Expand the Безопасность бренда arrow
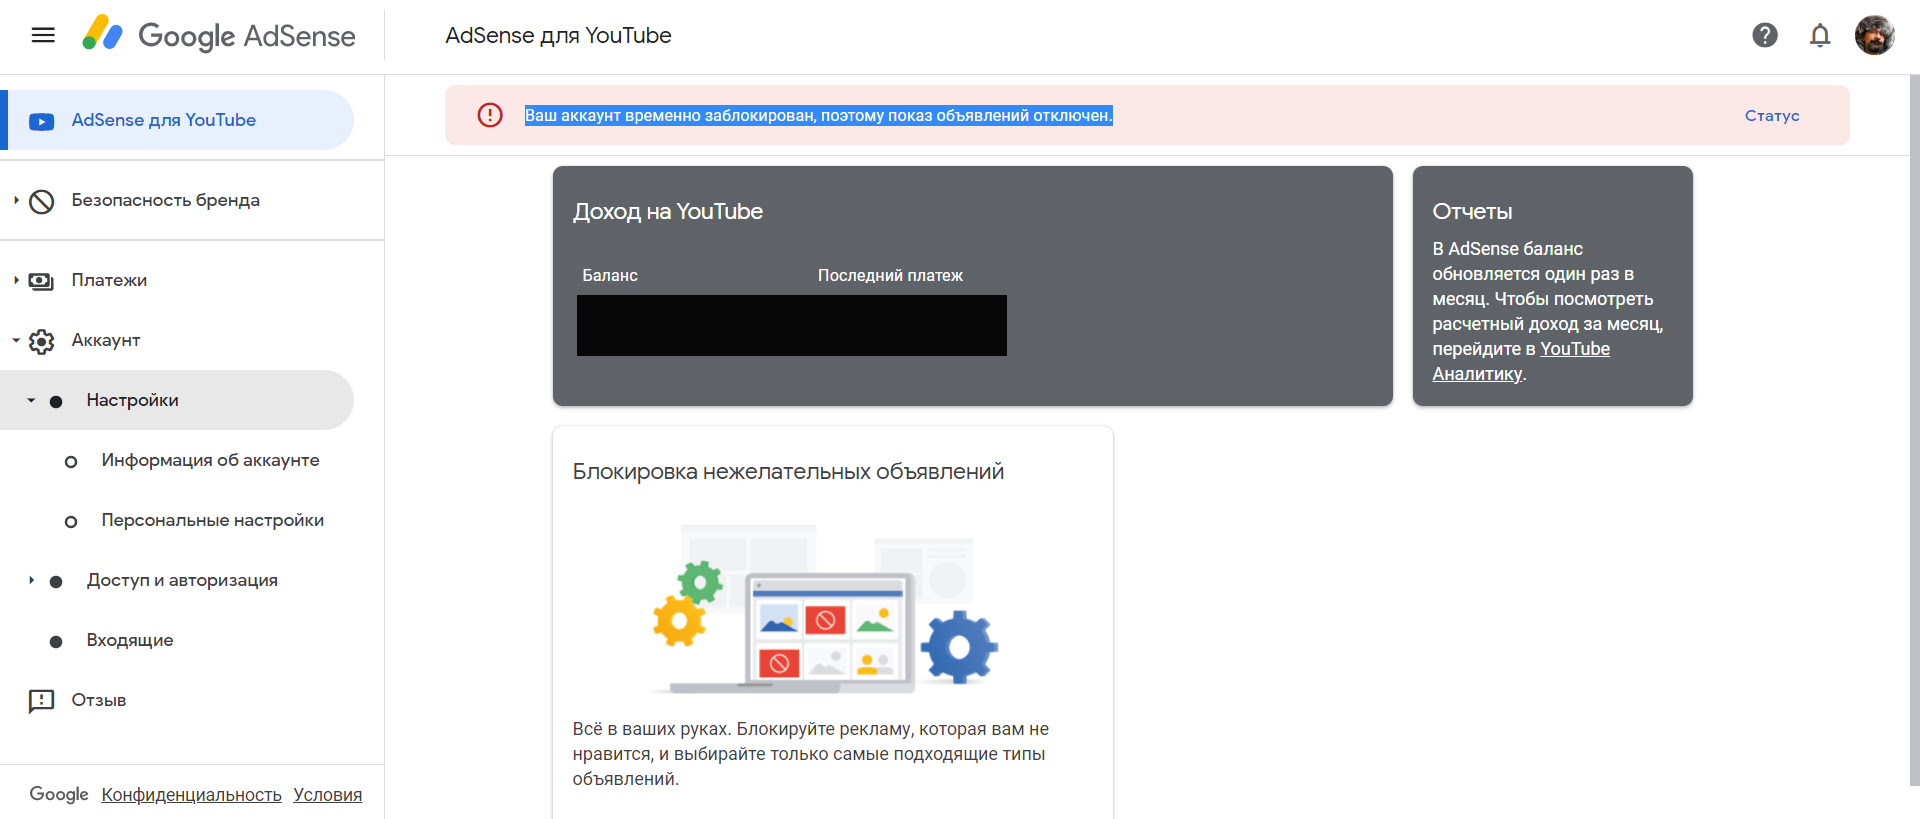Screen dimensions: 1920x819 coord(16,200)
